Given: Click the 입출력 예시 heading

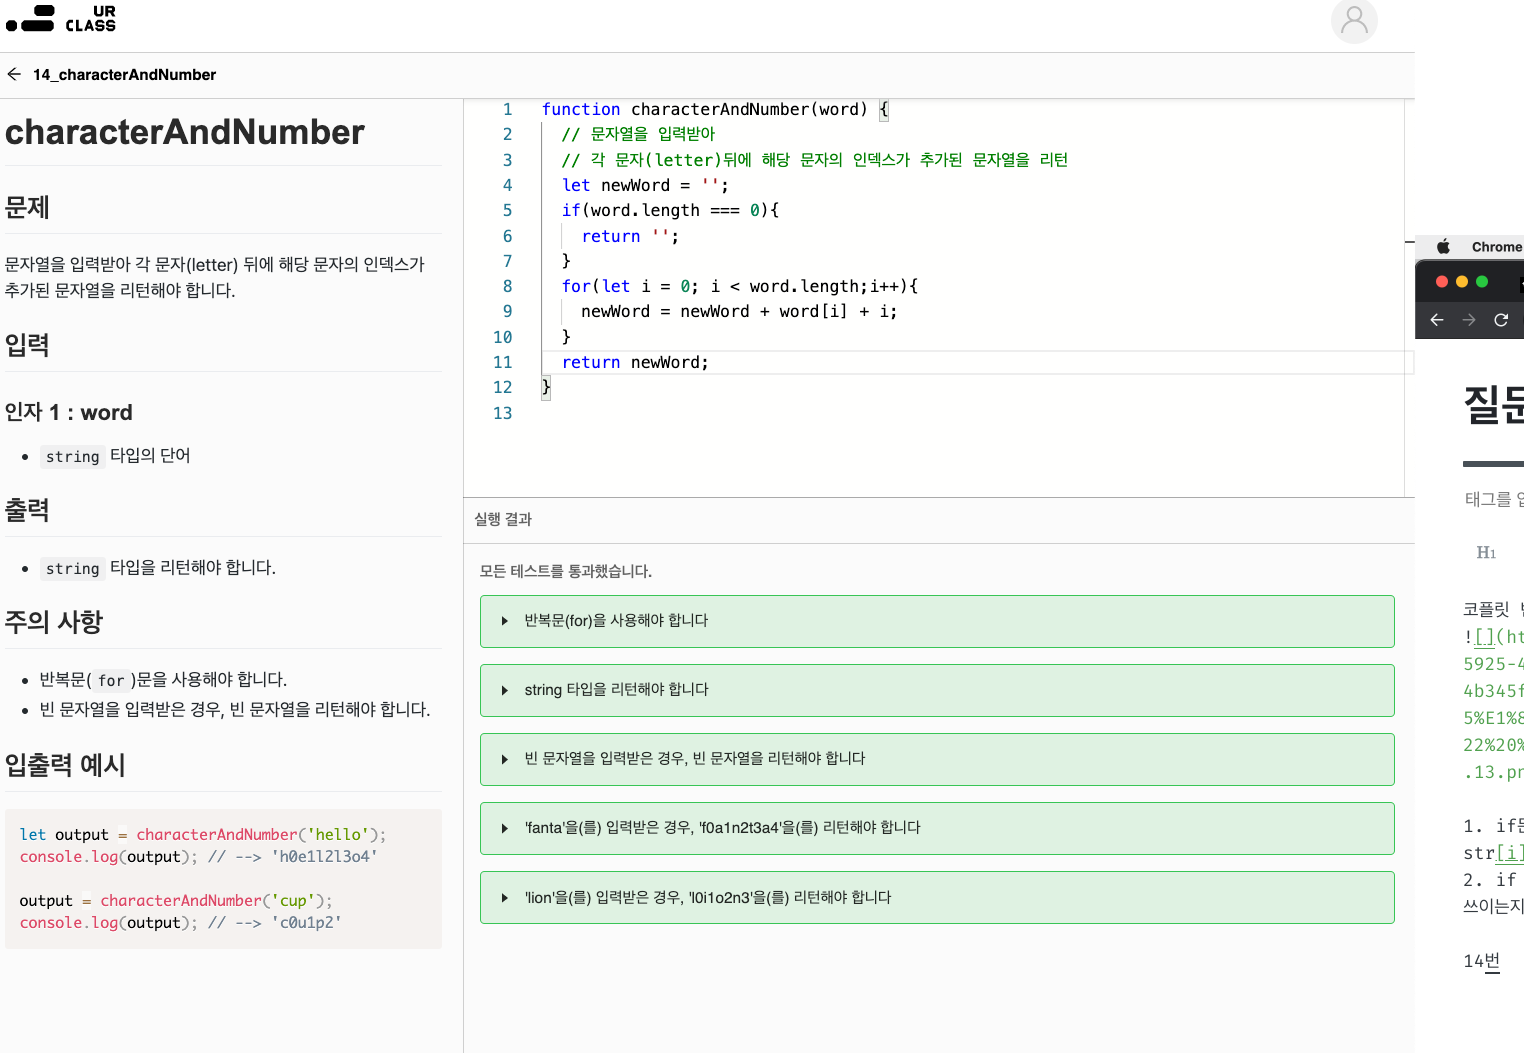Looking at the screenshot, I should [x=65, y=766].
